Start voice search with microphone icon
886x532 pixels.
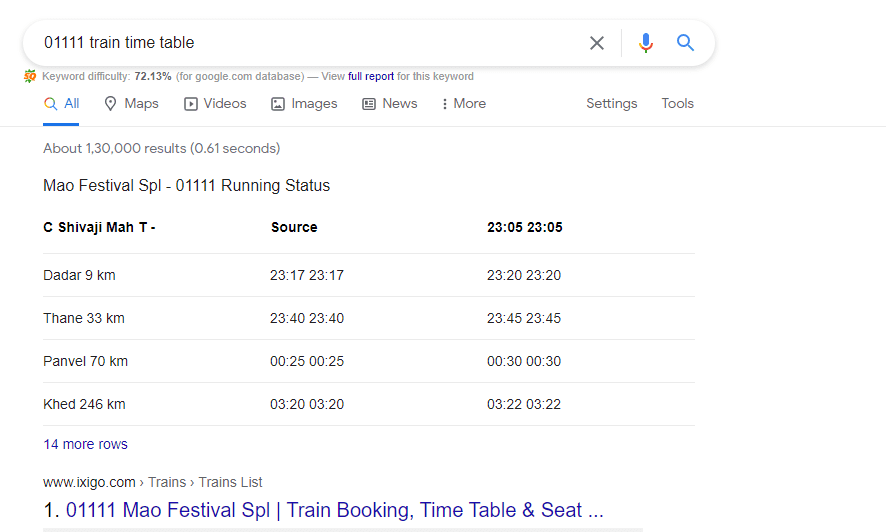[x=646, y=43]
